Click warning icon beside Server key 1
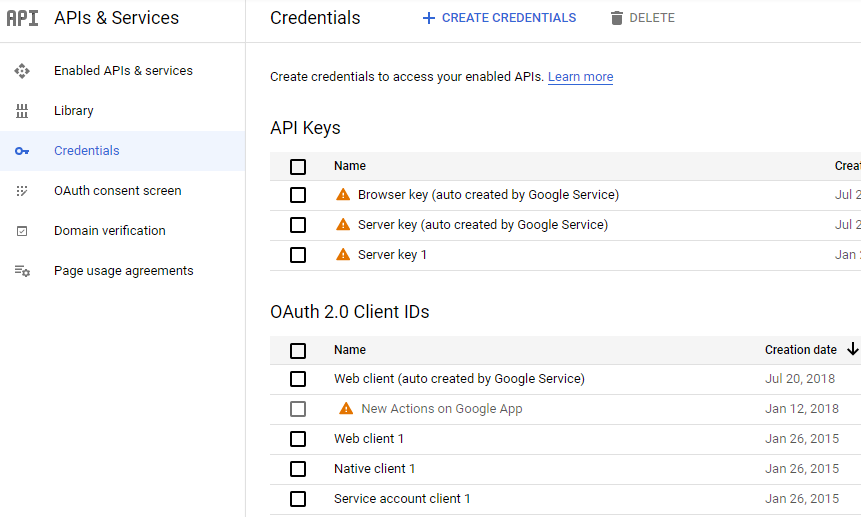 pyautogui.click(x=344, y=255)
